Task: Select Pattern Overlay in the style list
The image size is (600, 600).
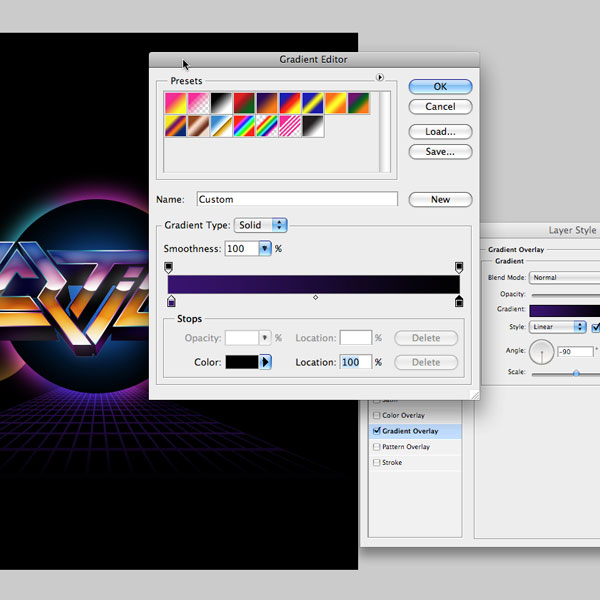Action: pos(406,447)
